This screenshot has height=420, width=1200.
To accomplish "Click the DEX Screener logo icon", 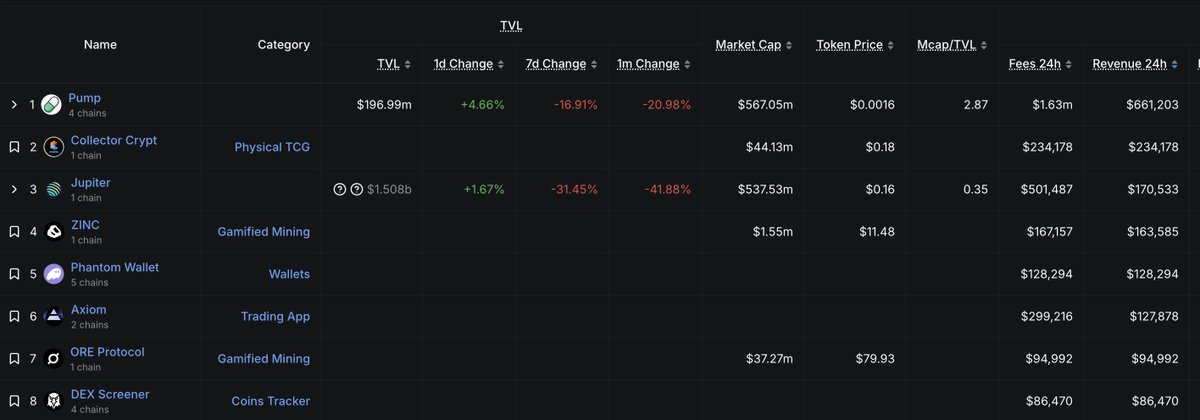I will point(52,401).
